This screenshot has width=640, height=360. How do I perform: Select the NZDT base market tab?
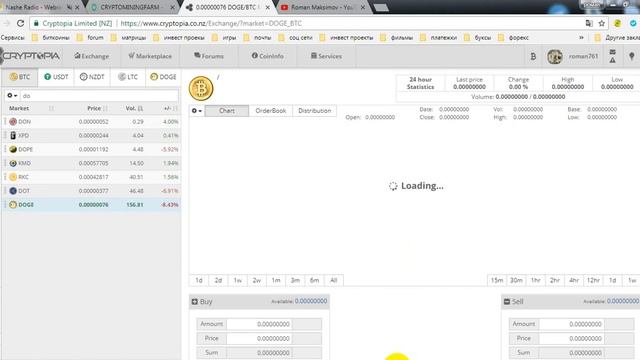pos(92,77)
